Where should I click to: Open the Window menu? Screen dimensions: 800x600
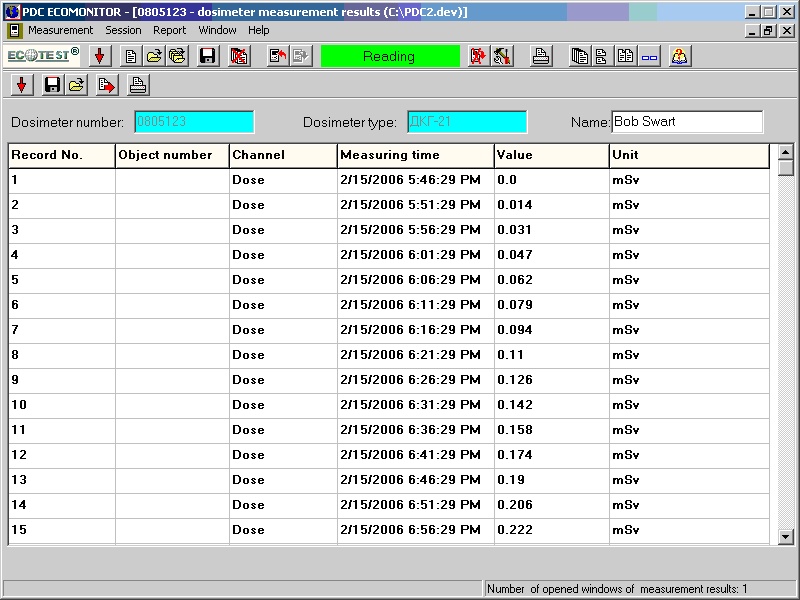coord(217,30)
